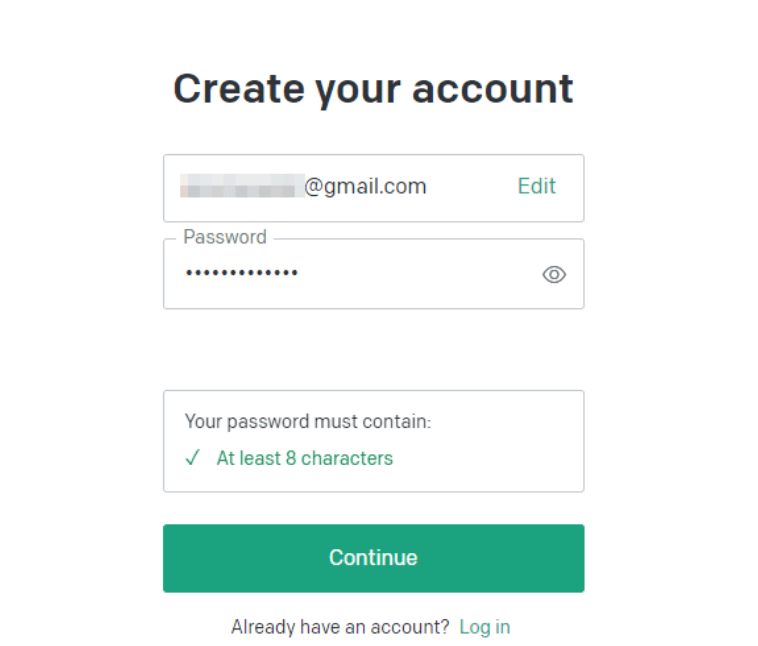Click the blurred email username portion
The width and height of the screenshot is (758, 646).
pyautogui.click(x=242, y=186)
